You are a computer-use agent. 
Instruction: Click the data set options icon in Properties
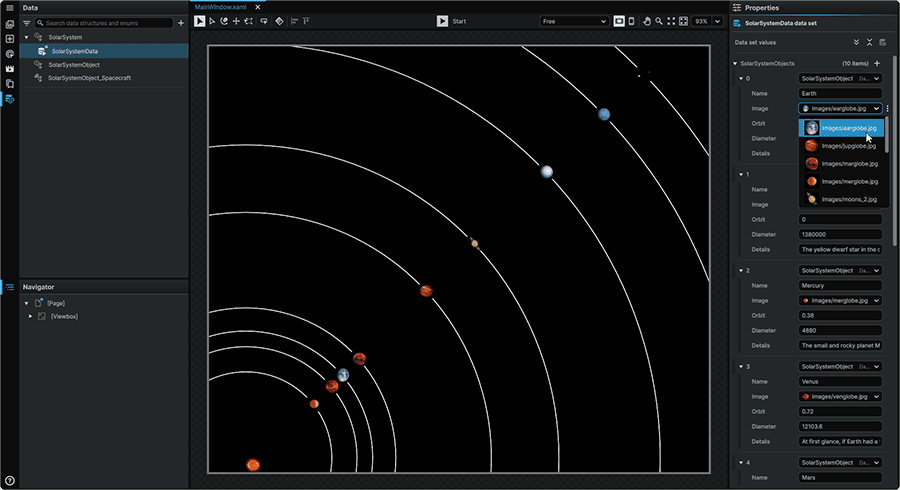click(x=883, y=42)
